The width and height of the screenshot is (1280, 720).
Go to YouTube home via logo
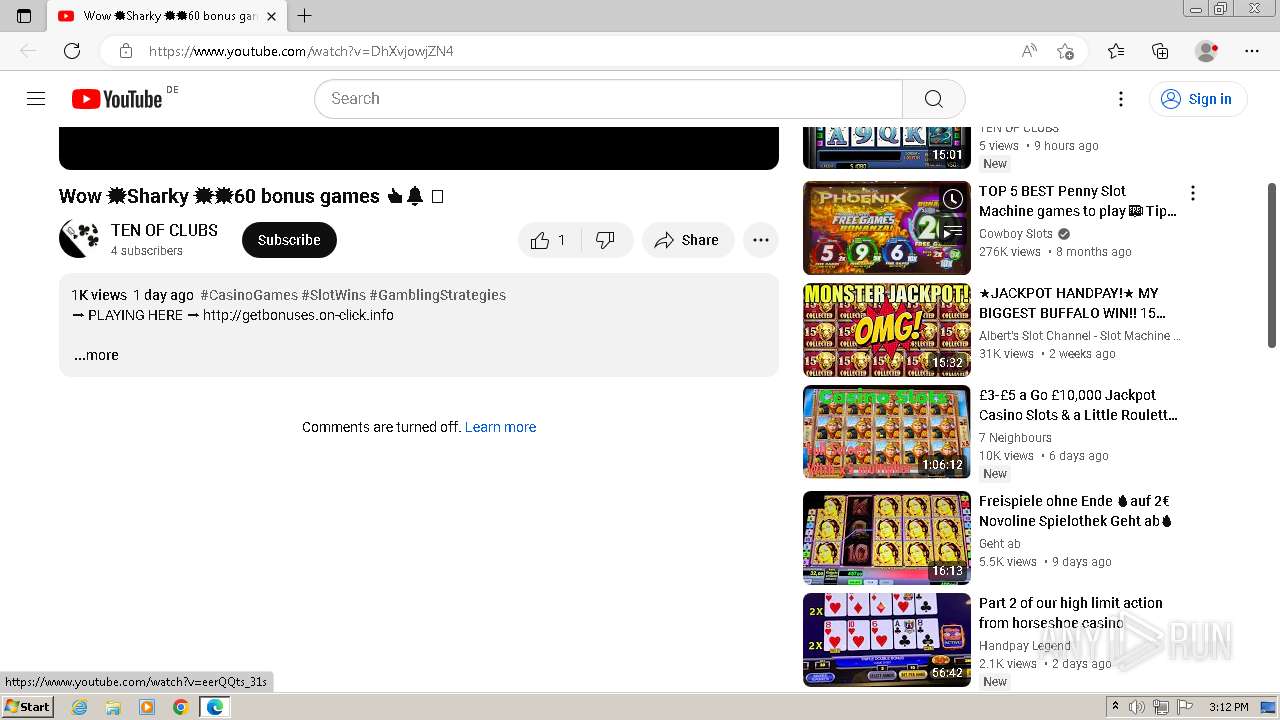pyautogui.click(x=117, y=99)
